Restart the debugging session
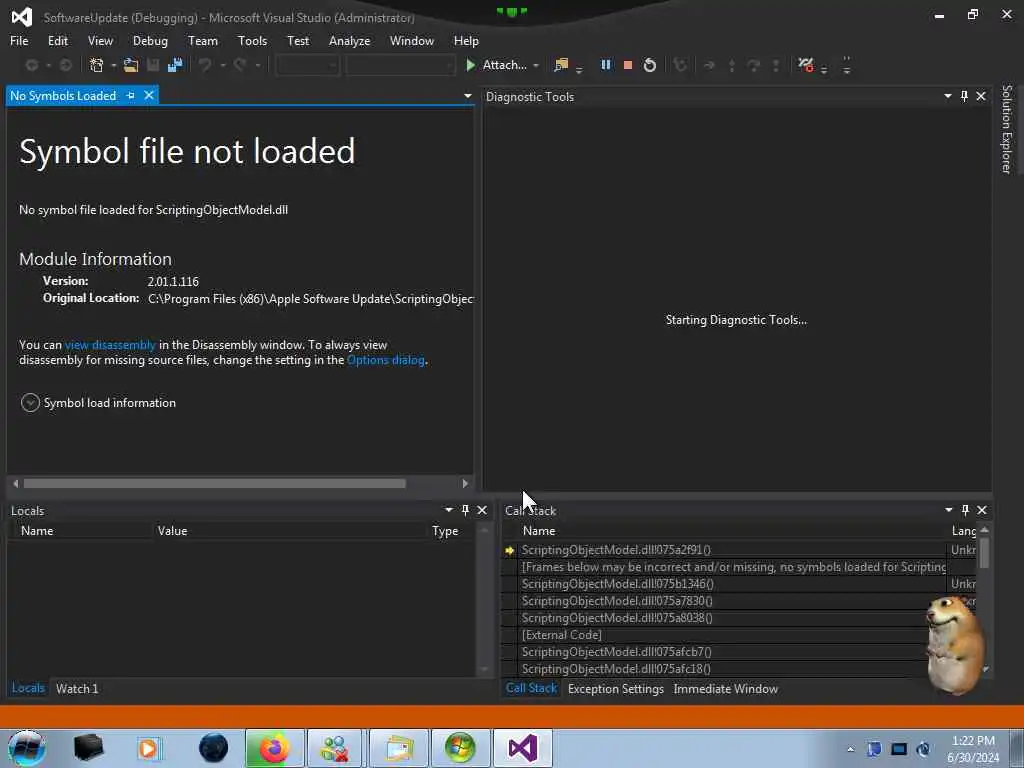 (x=650, y=65)
